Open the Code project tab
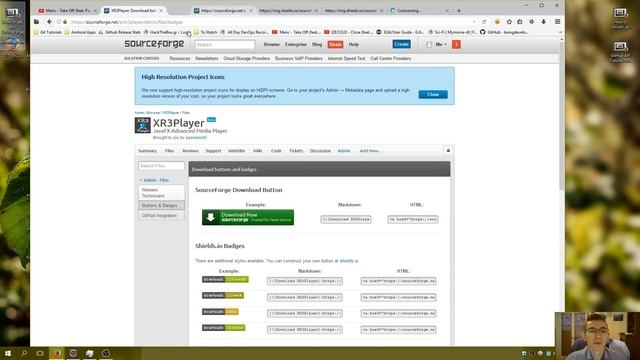Screen dimensions: 640x360 276,151
